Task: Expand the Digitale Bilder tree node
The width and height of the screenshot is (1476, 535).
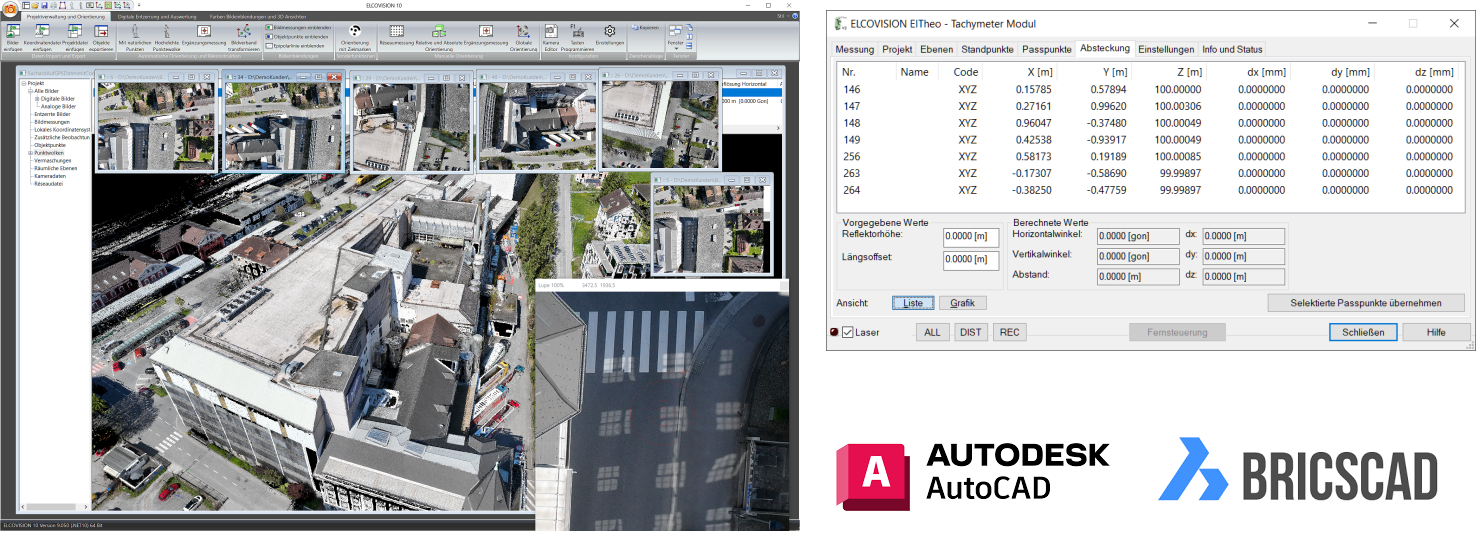Action: click(37, 99)
